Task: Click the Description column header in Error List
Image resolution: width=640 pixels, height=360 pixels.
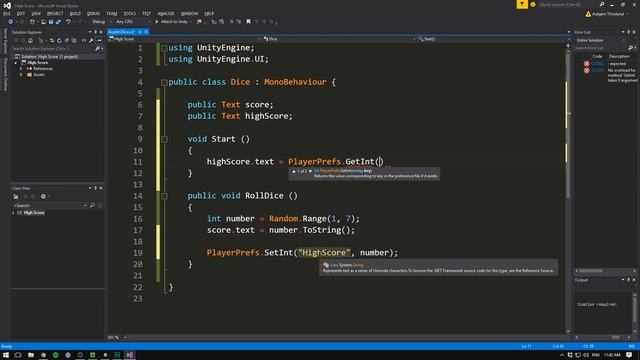Action: pyautogui.click(x=619, y=56)
